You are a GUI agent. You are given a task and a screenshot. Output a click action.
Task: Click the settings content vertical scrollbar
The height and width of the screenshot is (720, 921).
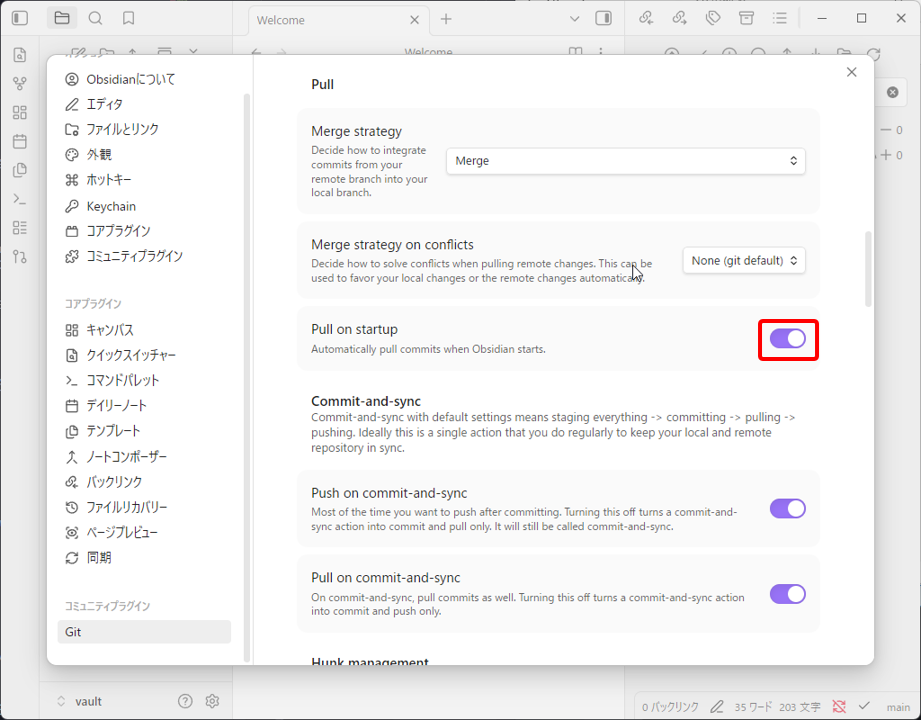click(x=868, y=269)
